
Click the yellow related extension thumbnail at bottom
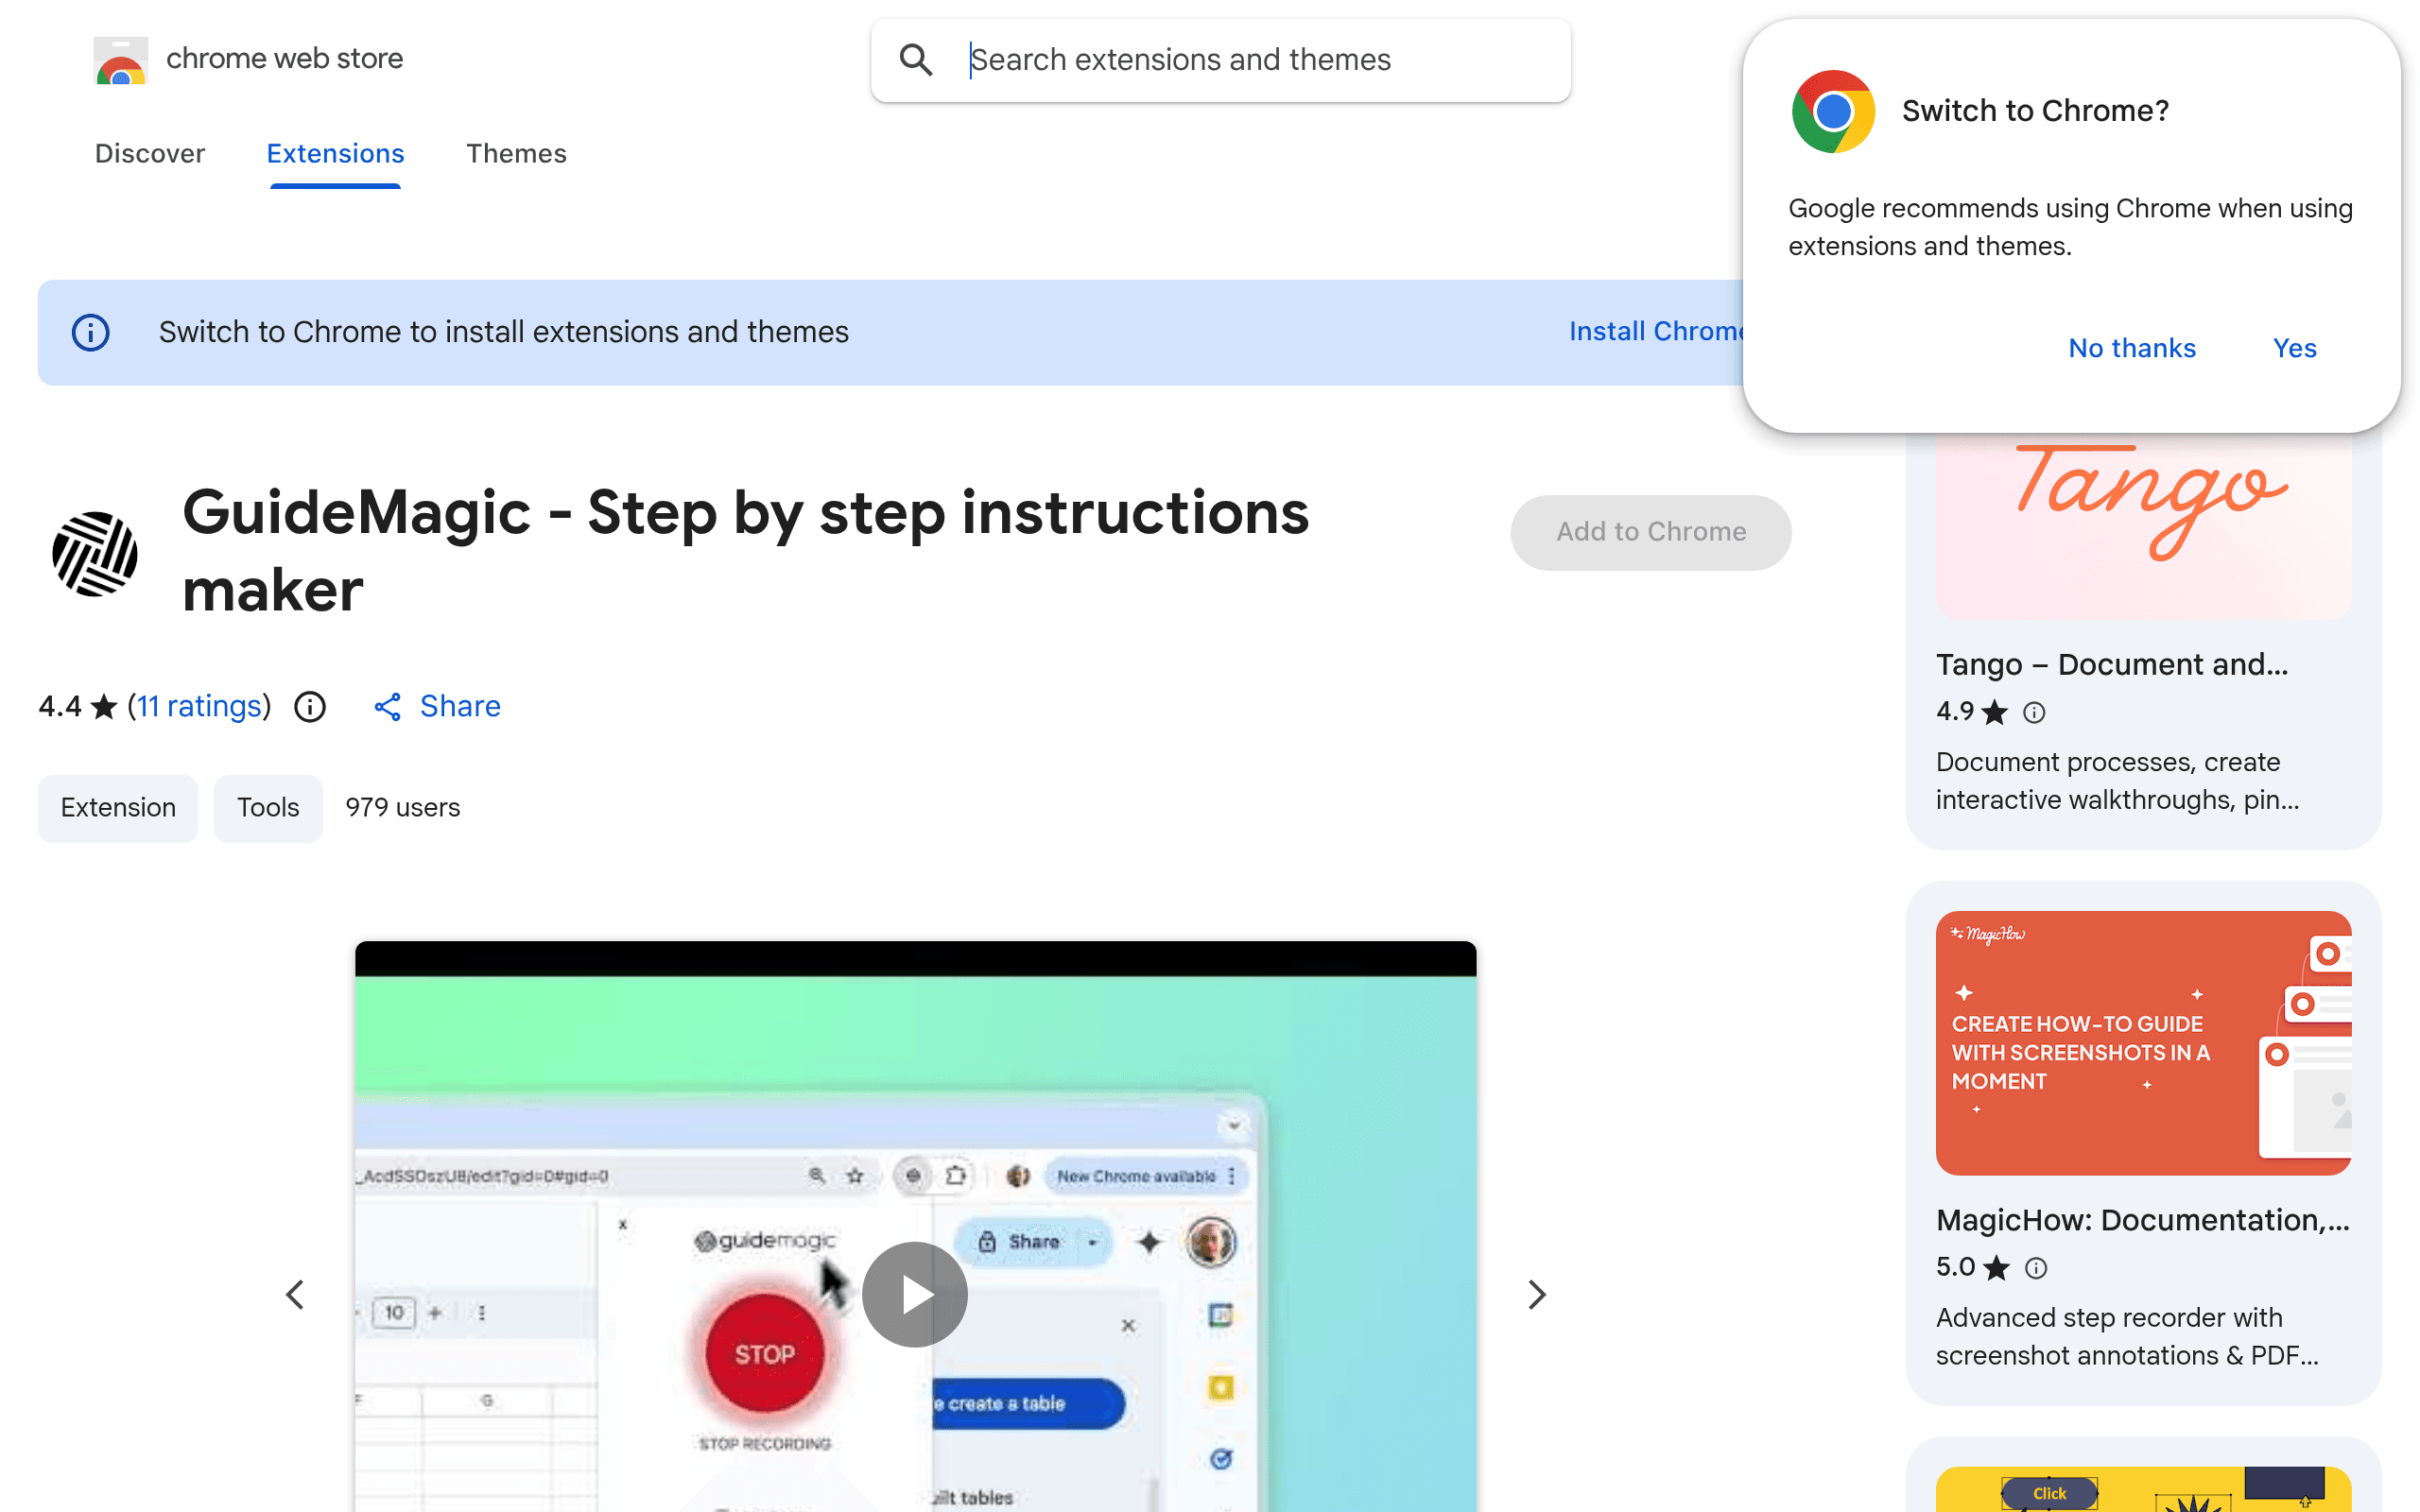tap(2143, 1490)
